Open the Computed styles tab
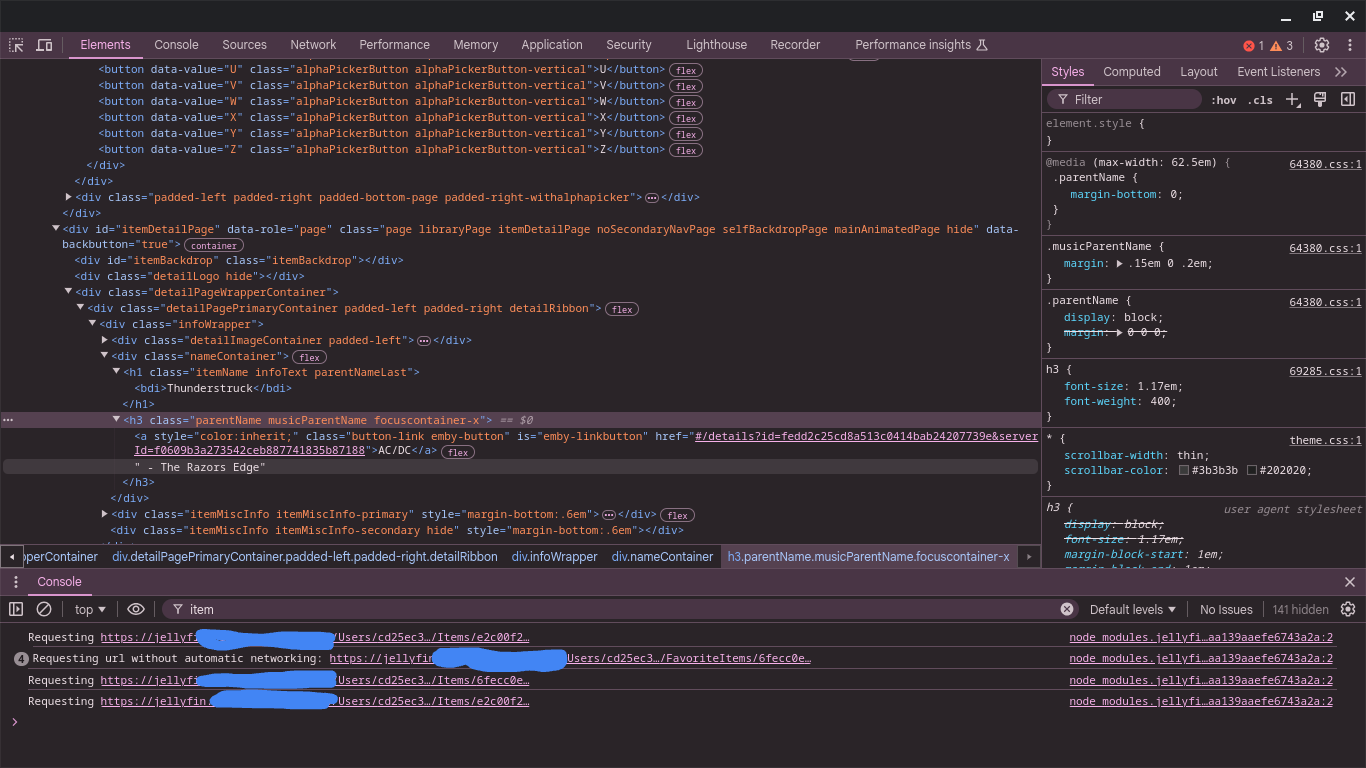The height and width of the screenshot is (768, 1366). coord(1132,72)
